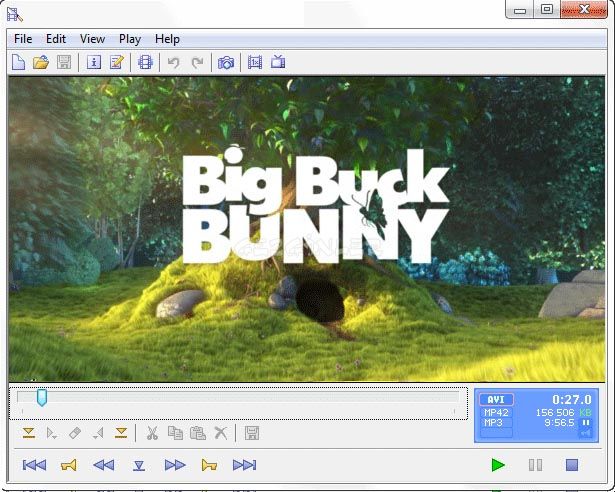Viewport: 615px width, 492px height.
Task: Create a new project with the blank page icon
Action: (18, 62)
